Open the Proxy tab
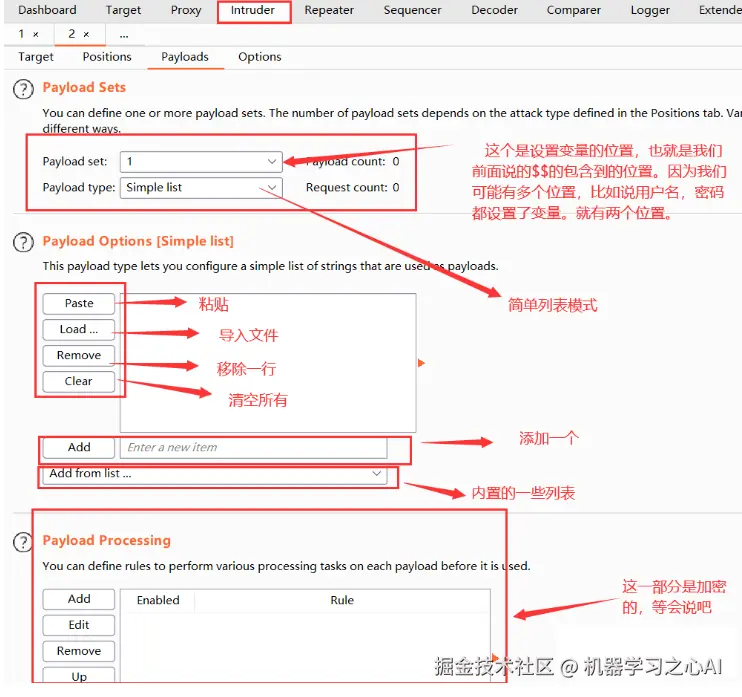 tap(186, 10)
